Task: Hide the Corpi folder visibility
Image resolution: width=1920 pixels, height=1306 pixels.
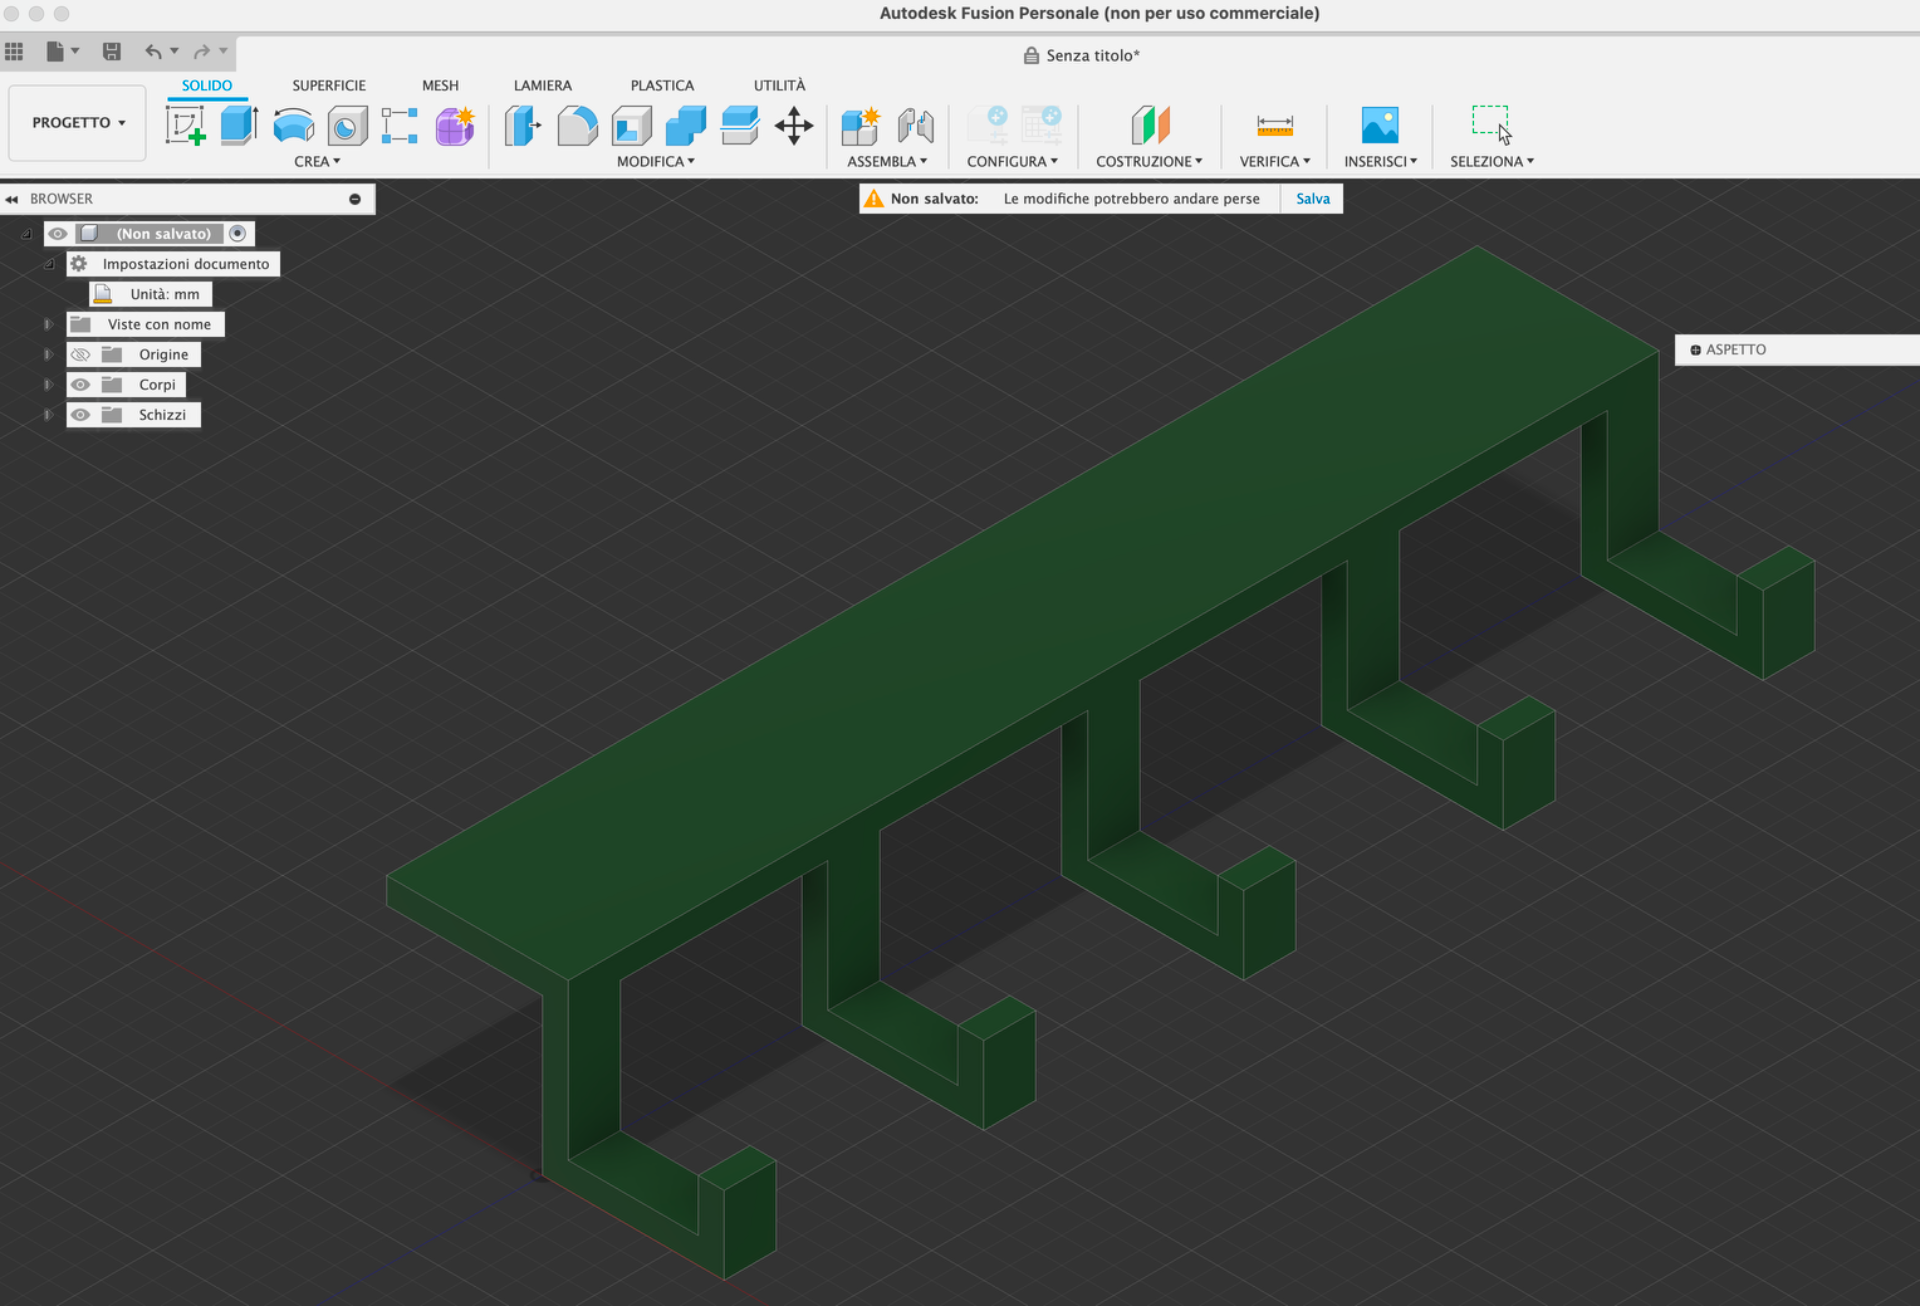Action: pyautogui.click(x=81, y=385)
